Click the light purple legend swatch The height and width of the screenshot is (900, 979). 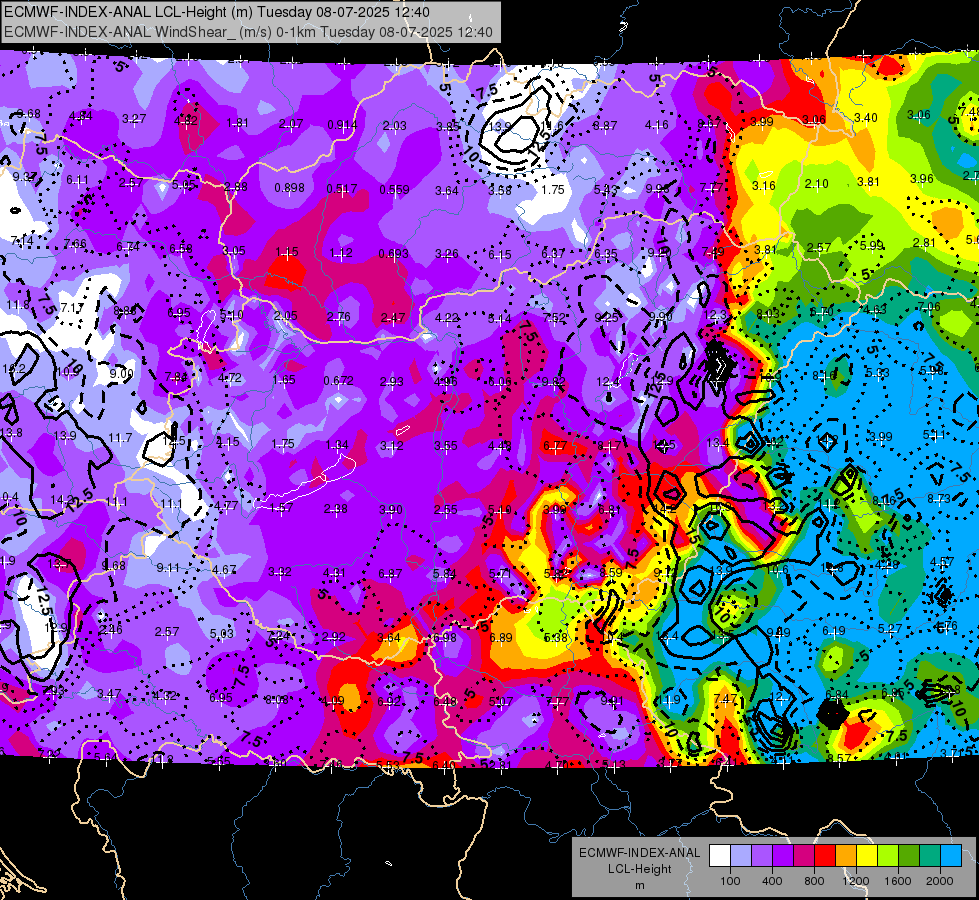pos(762,856)
